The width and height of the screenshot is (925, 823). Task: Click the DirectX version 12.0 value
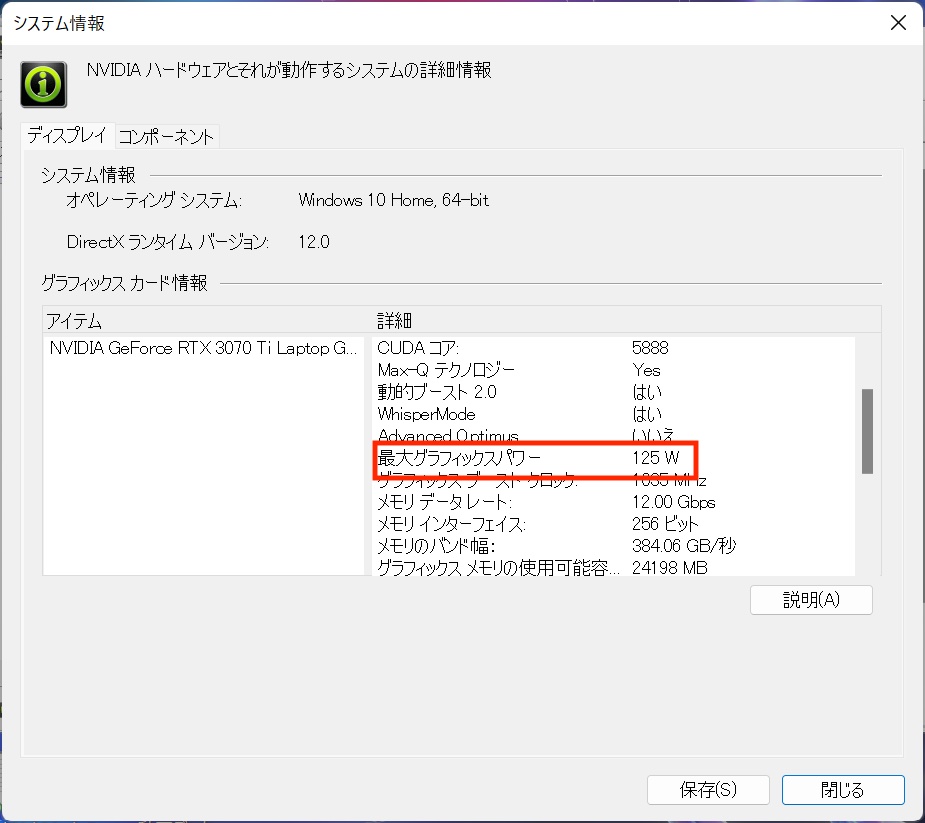[x=314, y=242]
